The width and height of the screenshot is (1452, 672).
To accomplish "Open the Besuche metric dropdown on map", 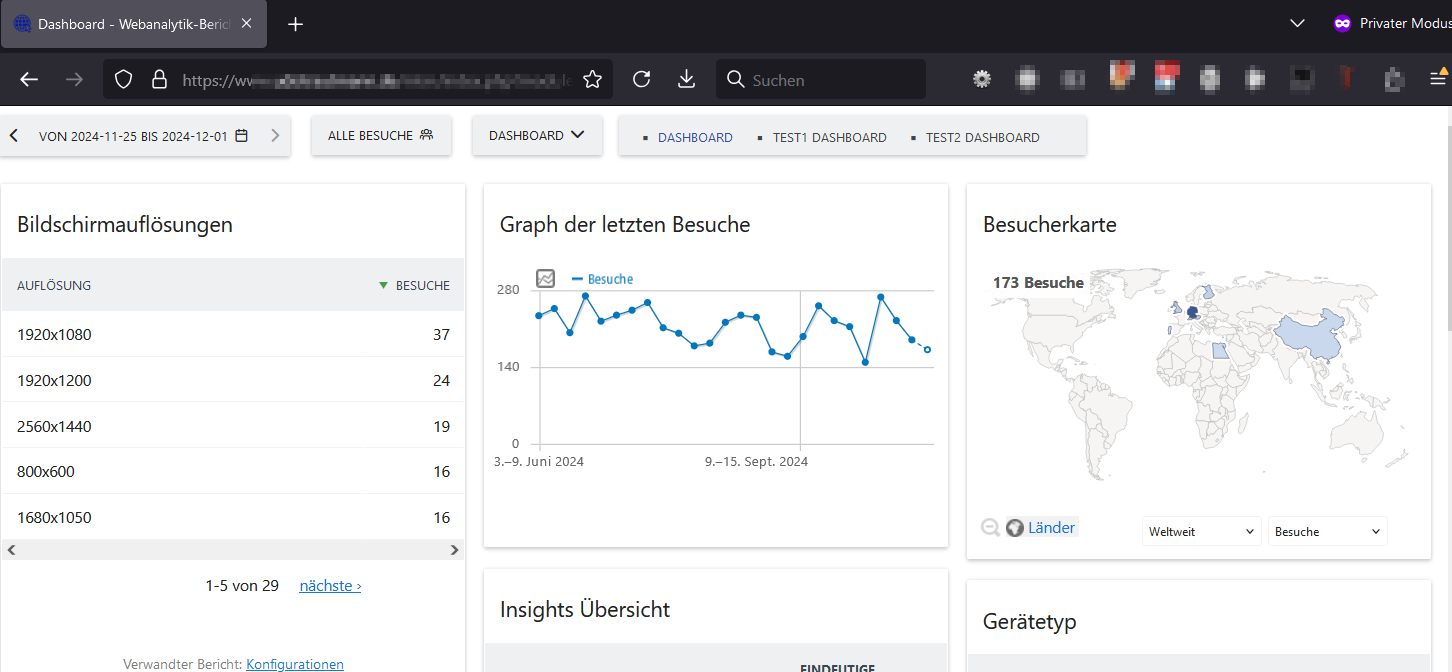I will pyautogui.click(x=1327, y=532).
